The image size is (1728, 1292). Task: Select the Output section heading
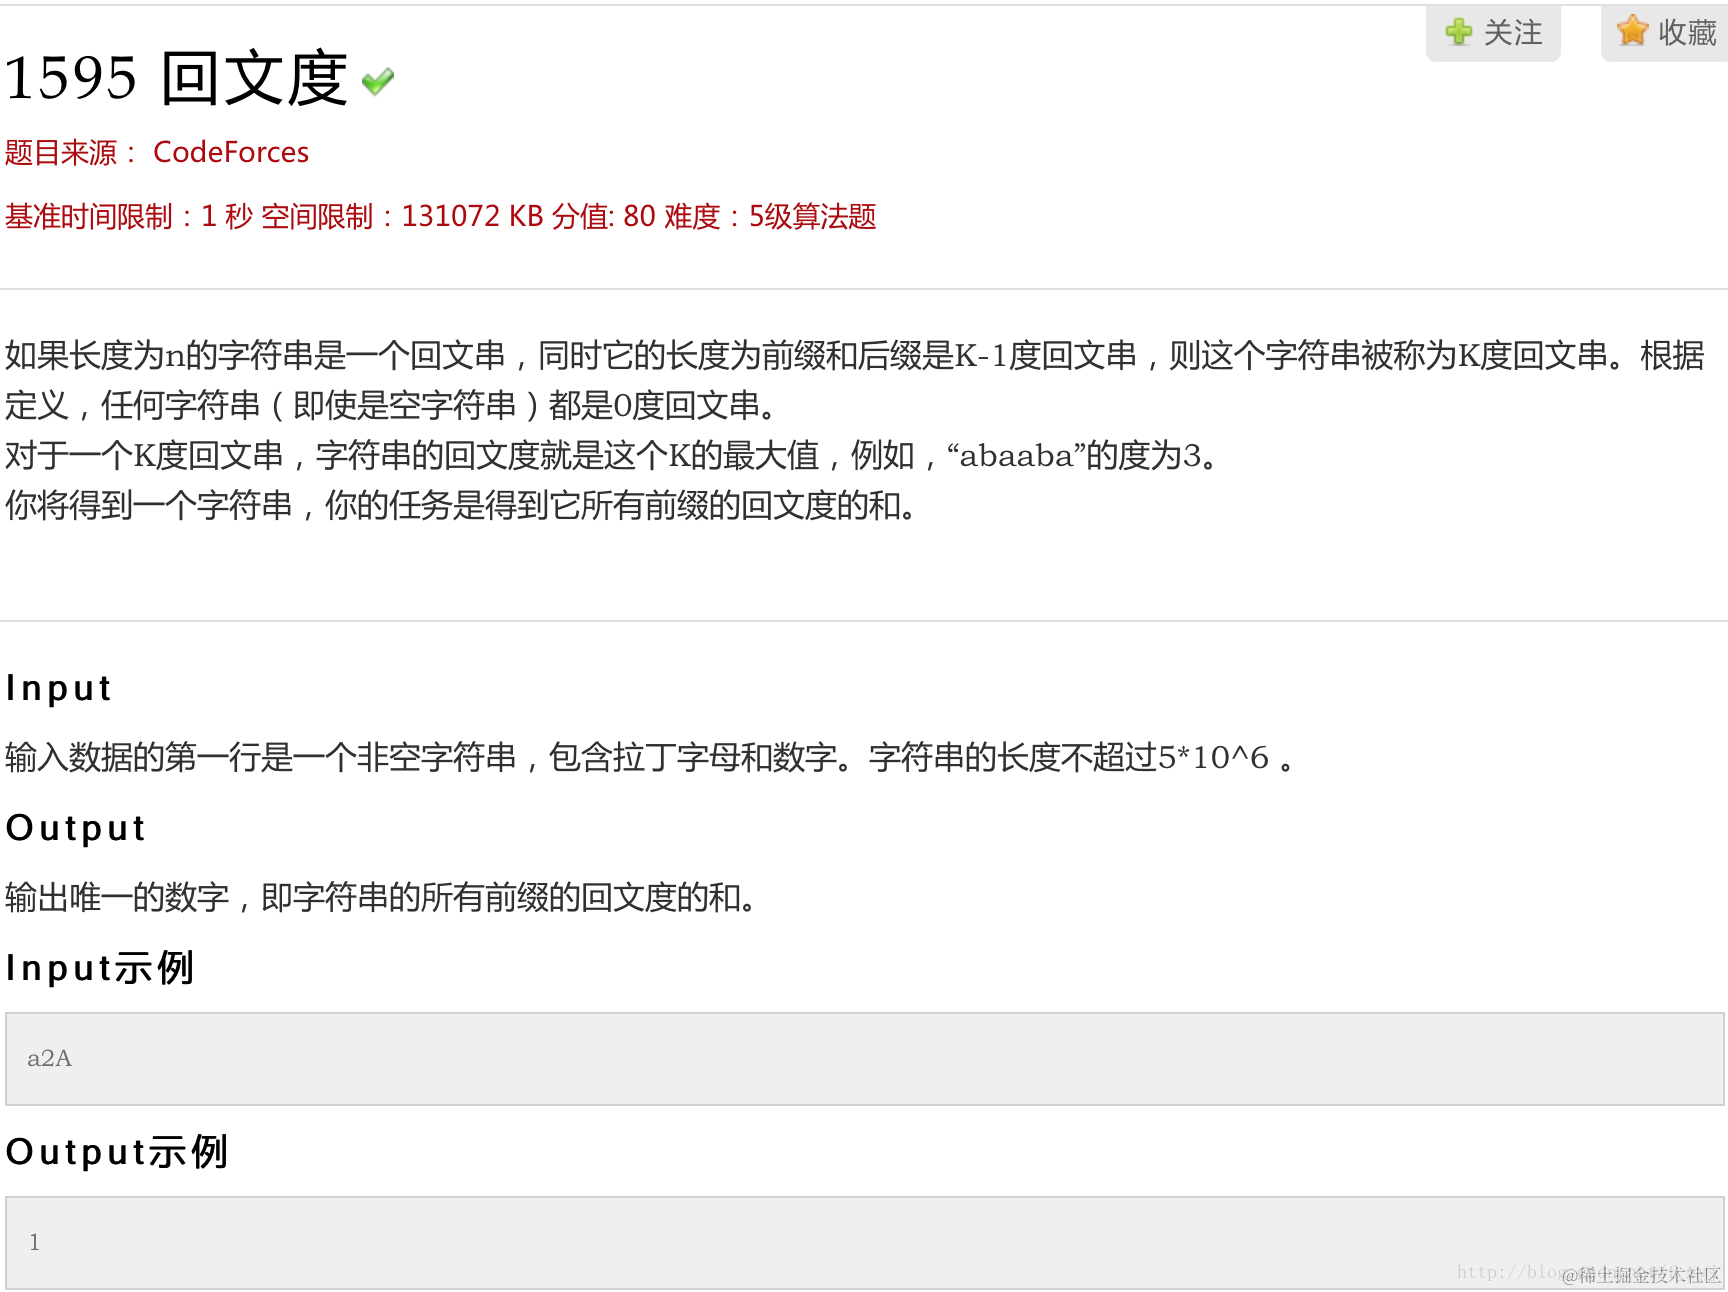tap(76, 828)
